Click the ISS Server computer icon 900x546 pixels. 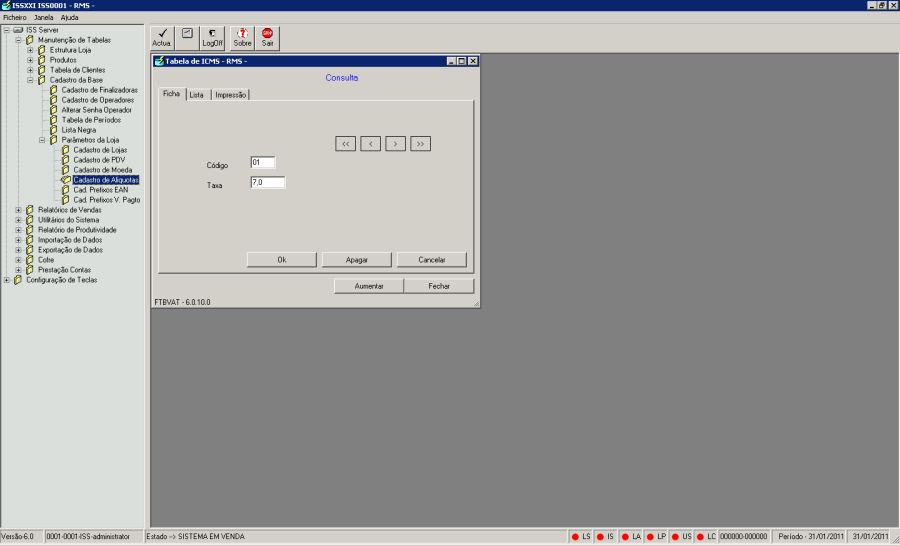click(x=18, y=30)
